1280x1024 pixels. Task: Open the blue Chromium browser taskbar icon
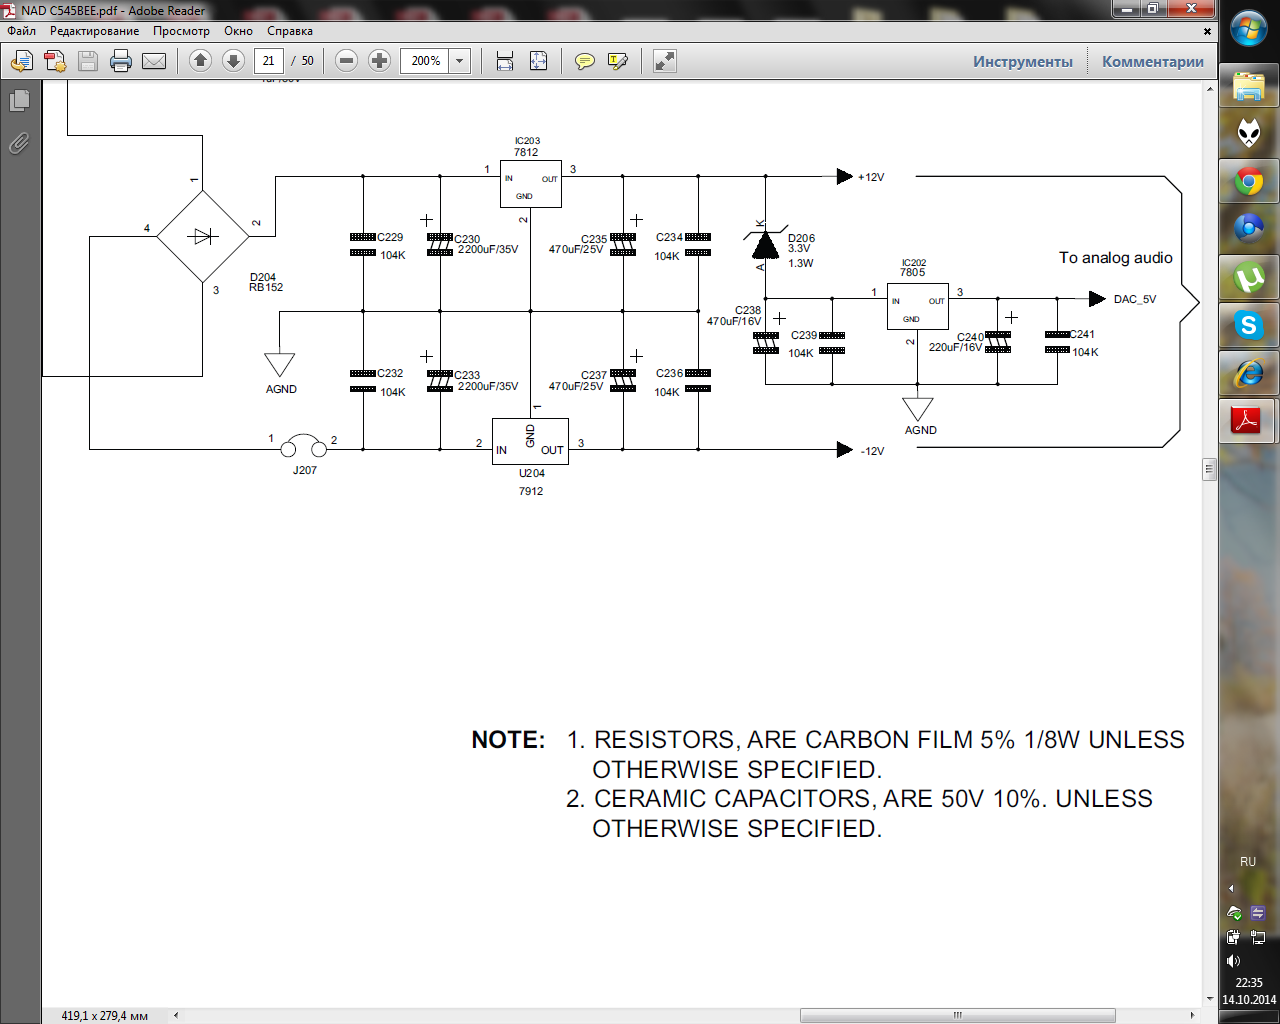[x=1249, y=229]
